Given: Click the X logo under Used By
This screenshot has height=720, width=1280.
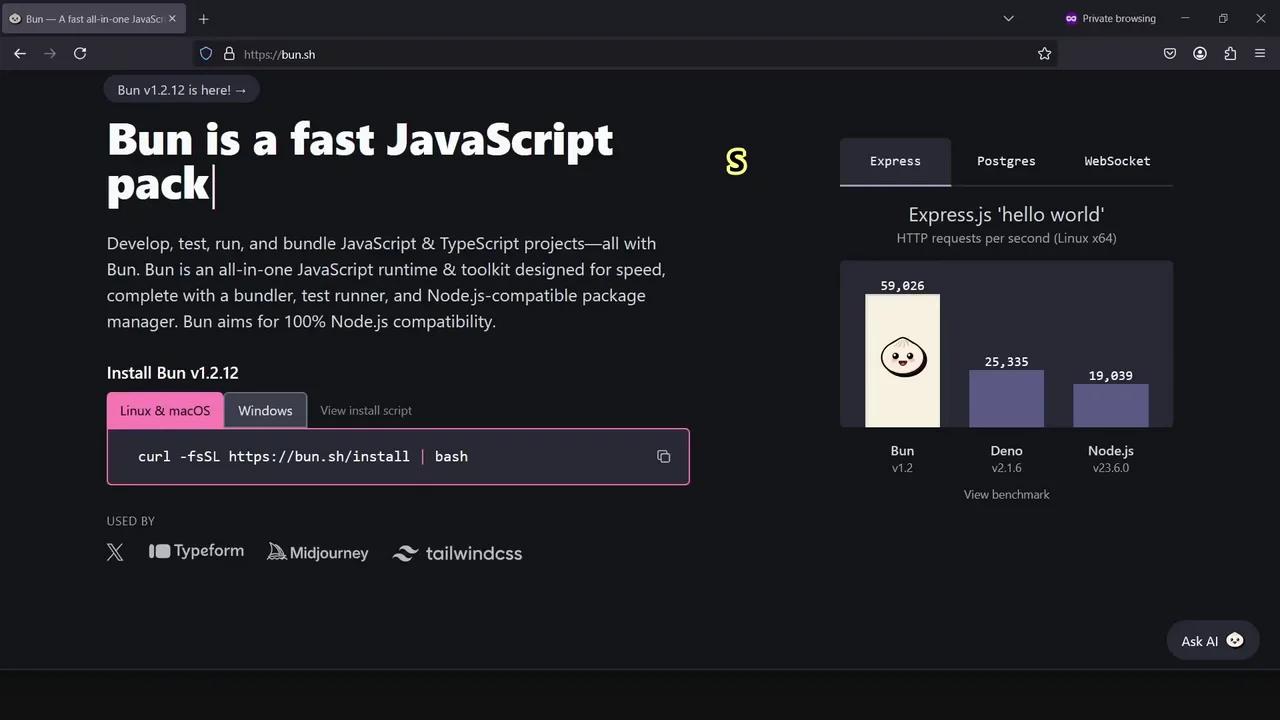Looking at the screenshot, I should pyautogui.click(x=115, y=553).
